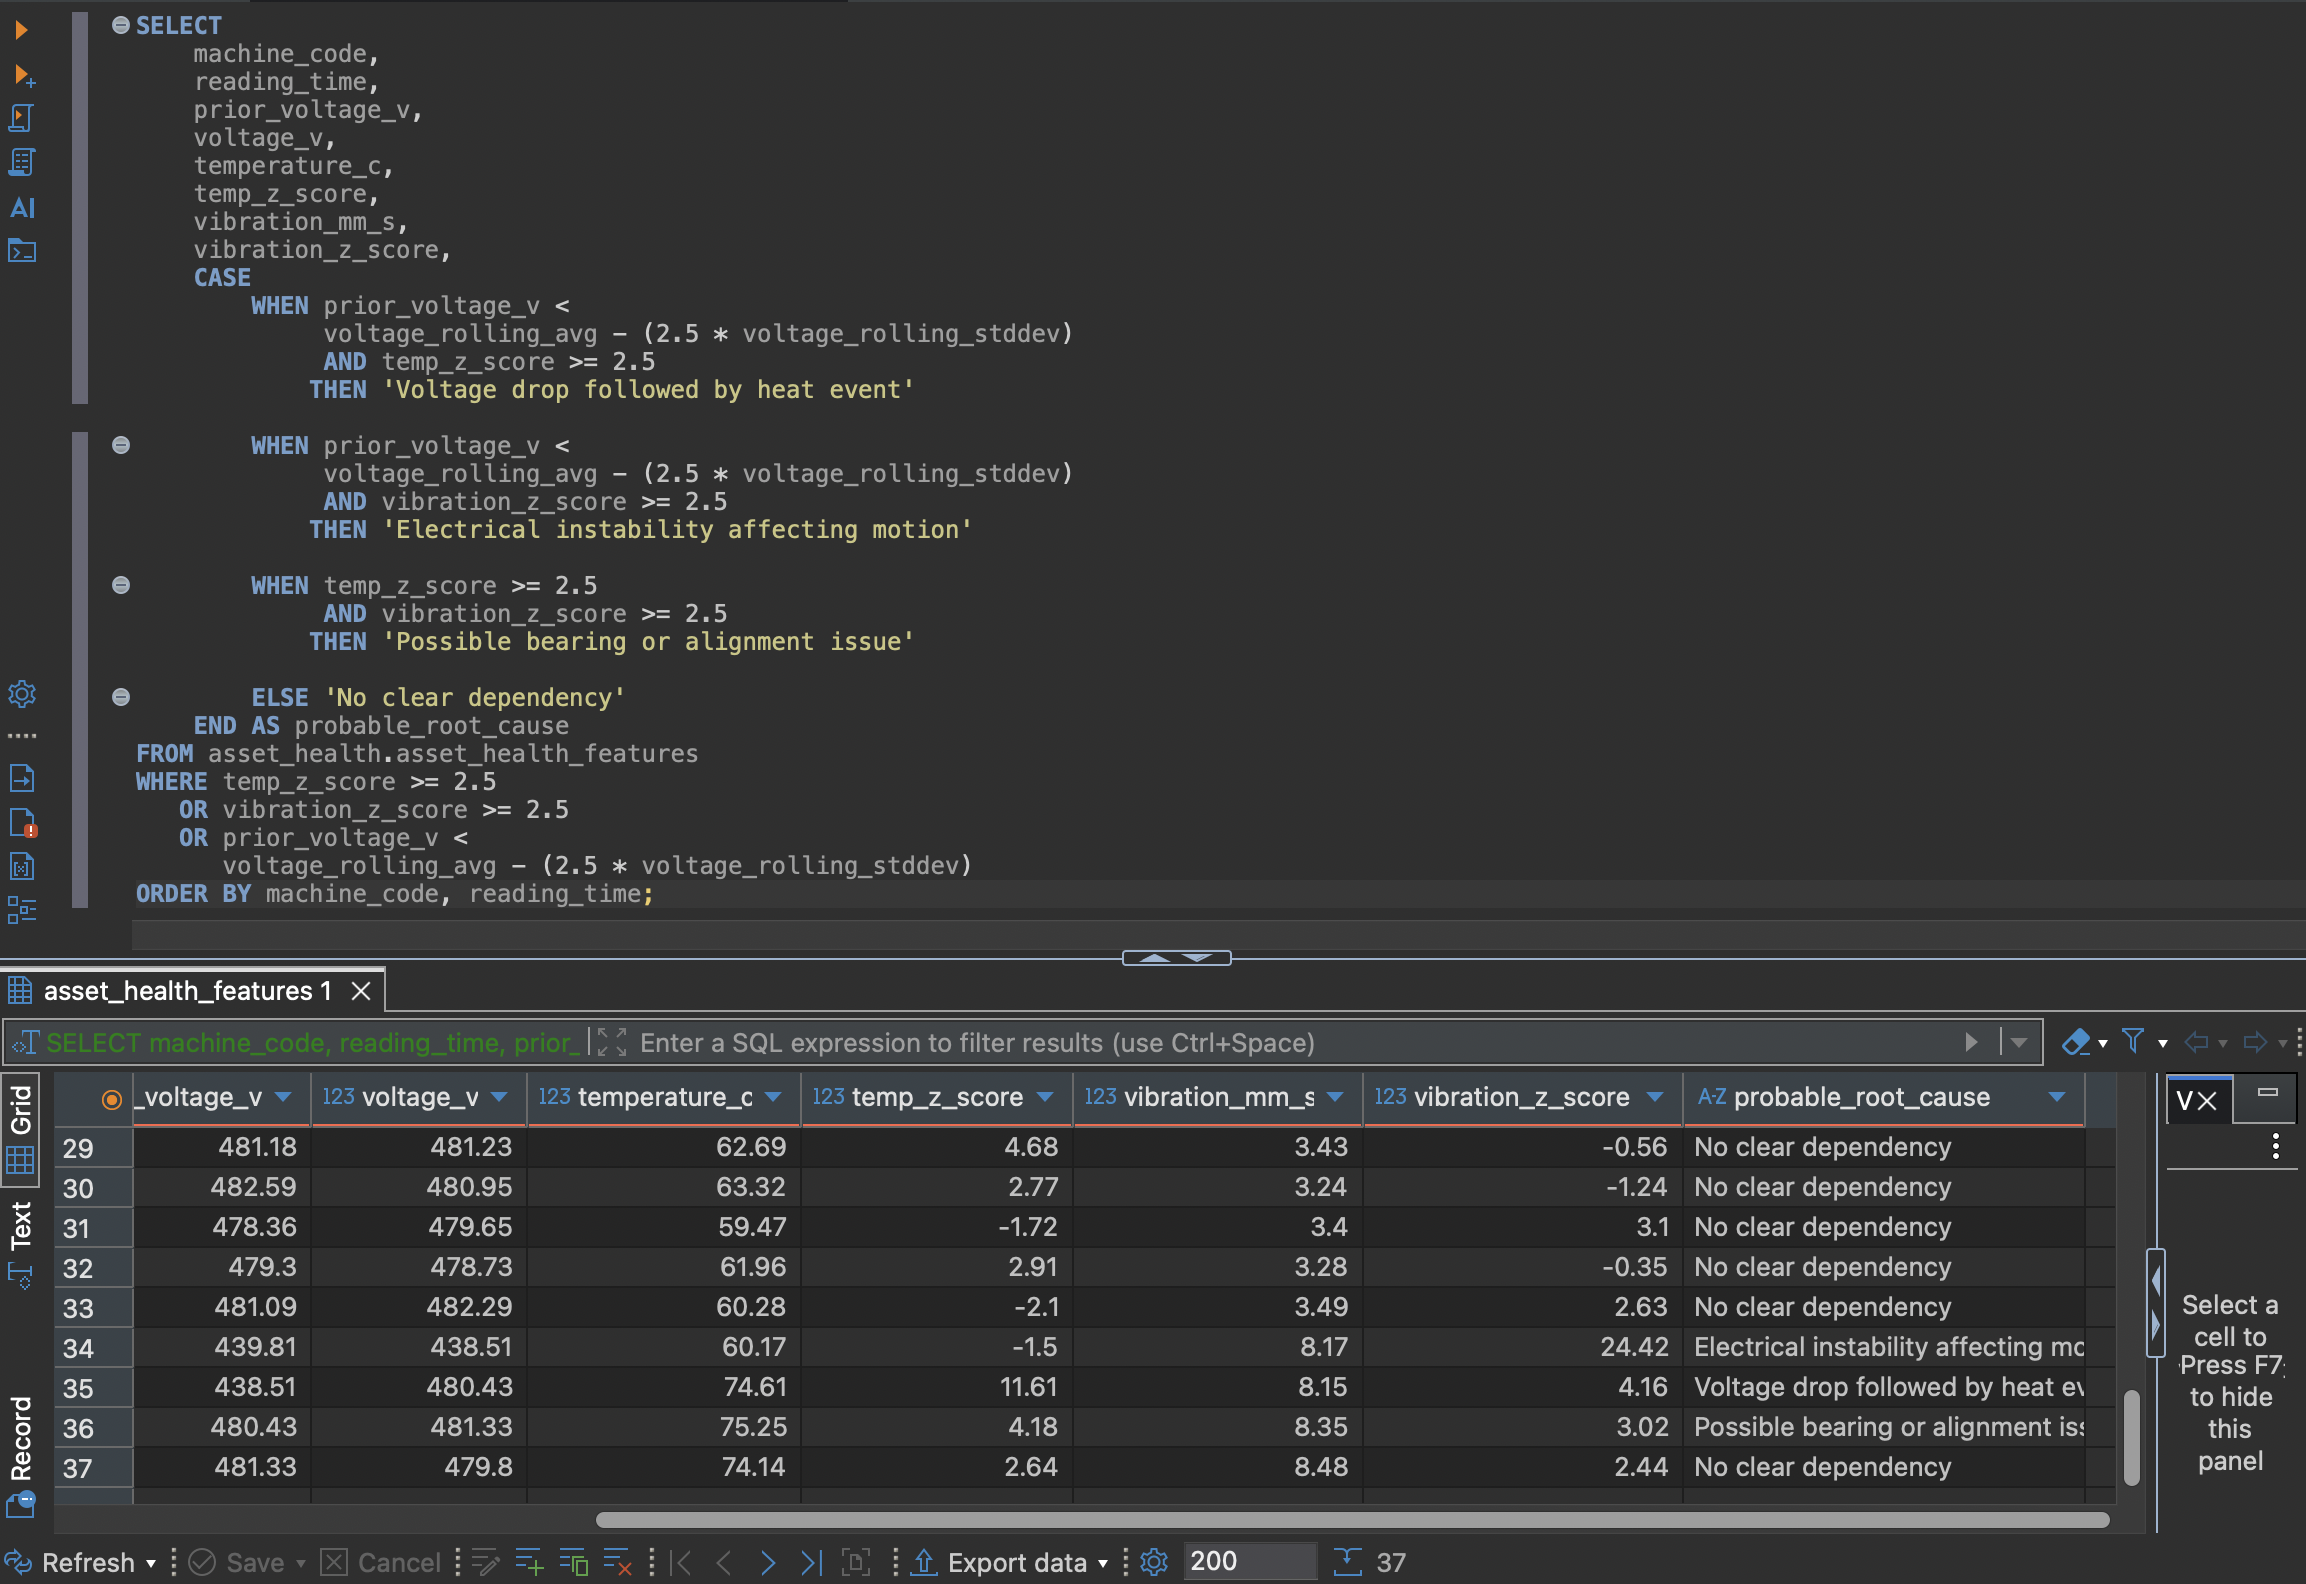
Task: Click the orange record marker in grid corner
Action: click(x=111, y=1099)
